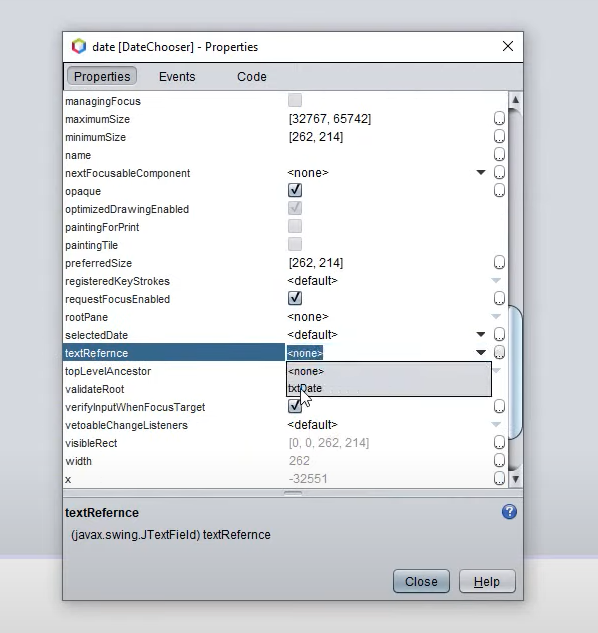Open custom editor button for maximumSize
Screen dimensions: 598x633
coord(499,119)
